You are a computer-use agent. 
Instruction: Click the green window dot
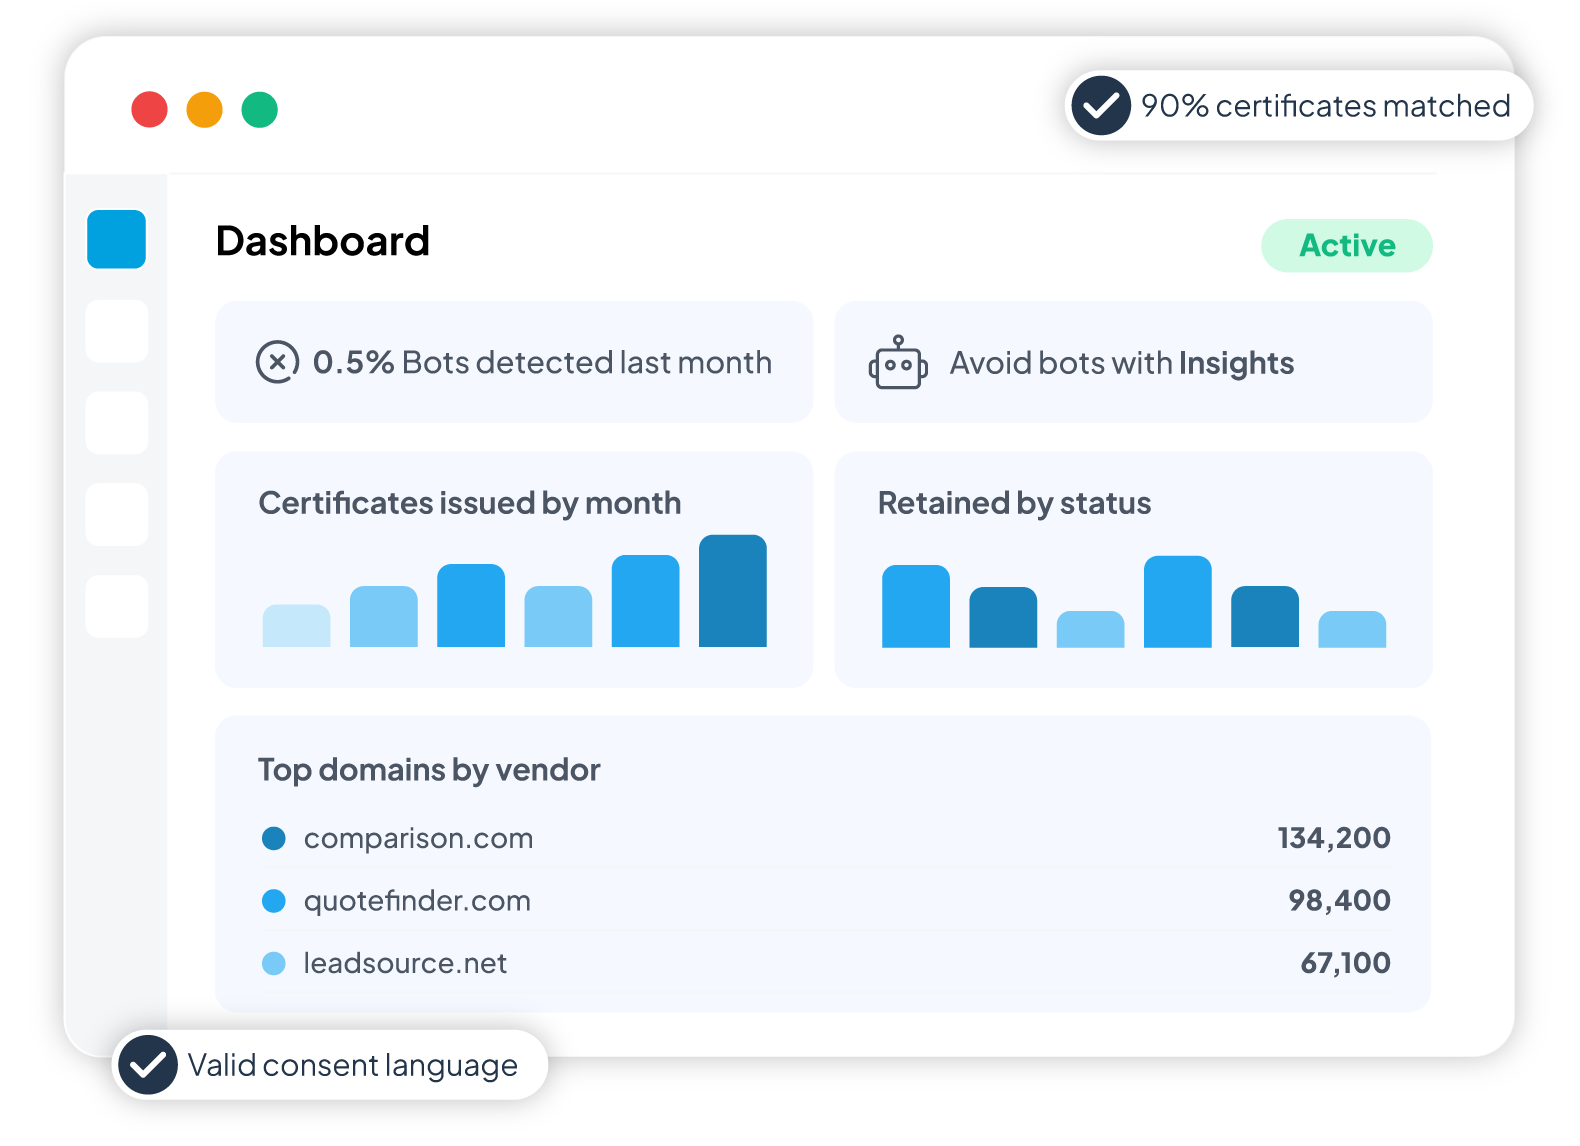coord(259,110)
